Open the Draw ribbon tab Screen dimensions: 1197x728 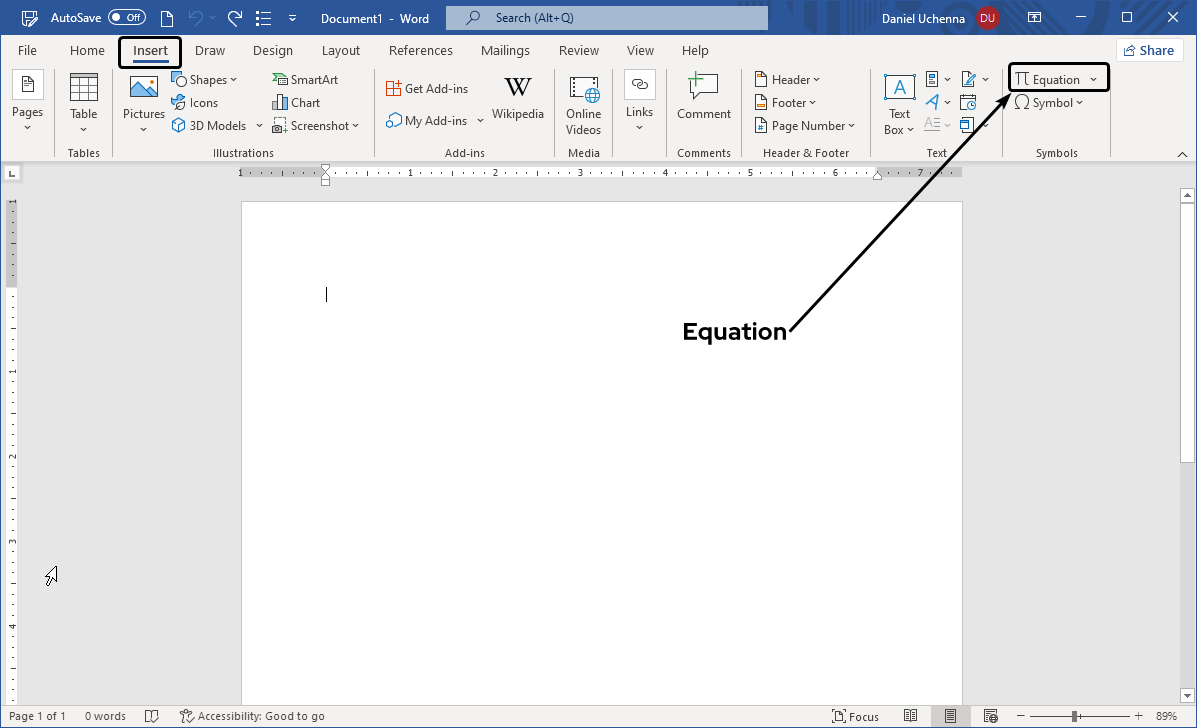pos(210,50)
